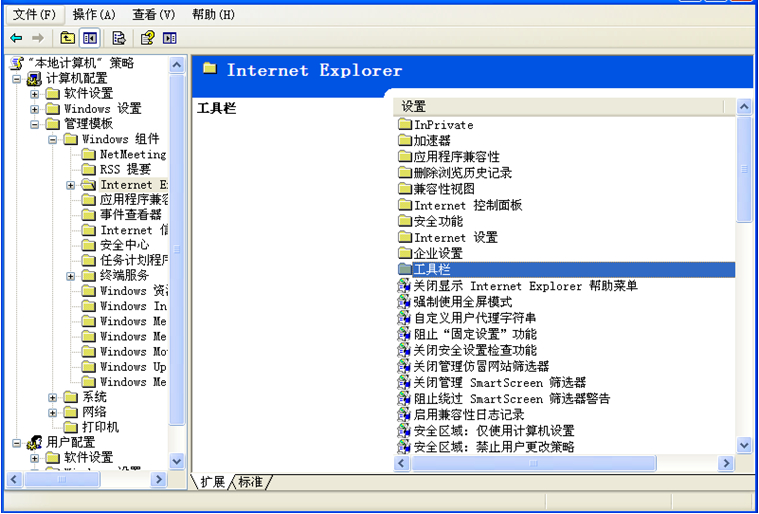Click the Help toolbar icon
This screenshot has height=514, width=759.
click(x=147, y=38)
